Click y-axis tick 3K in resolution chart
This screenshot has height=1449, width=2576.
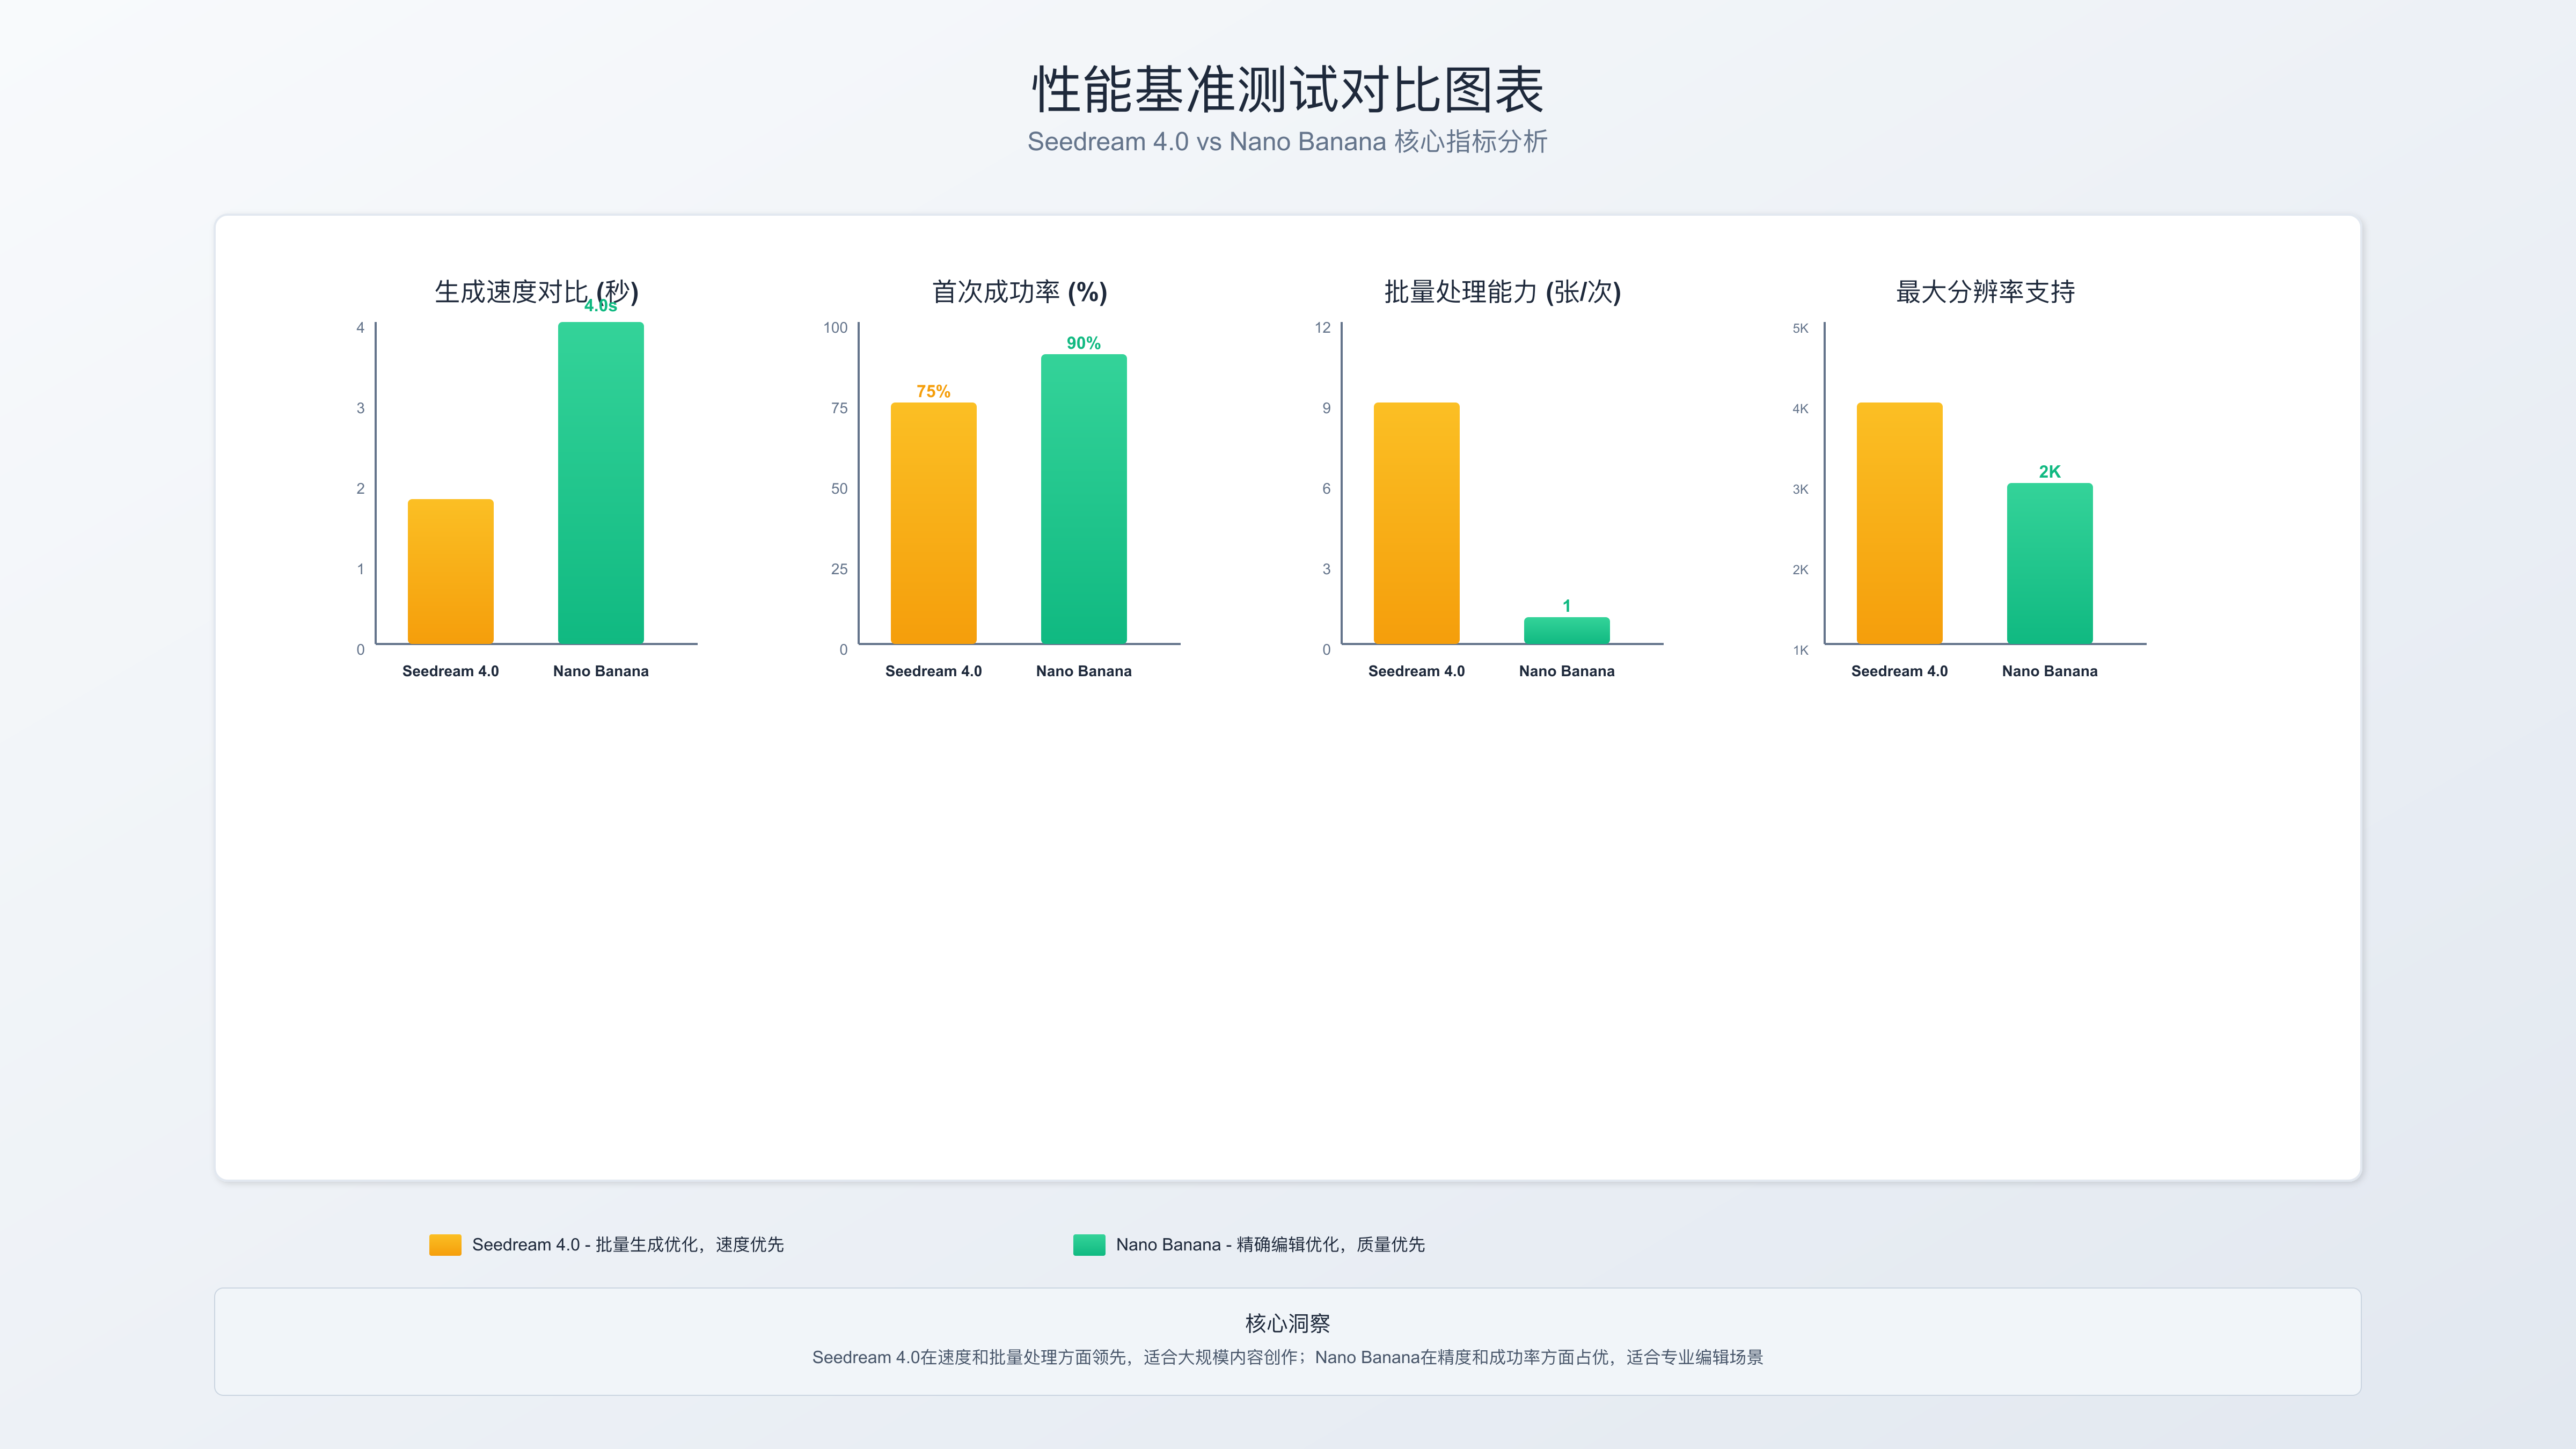1801,490
